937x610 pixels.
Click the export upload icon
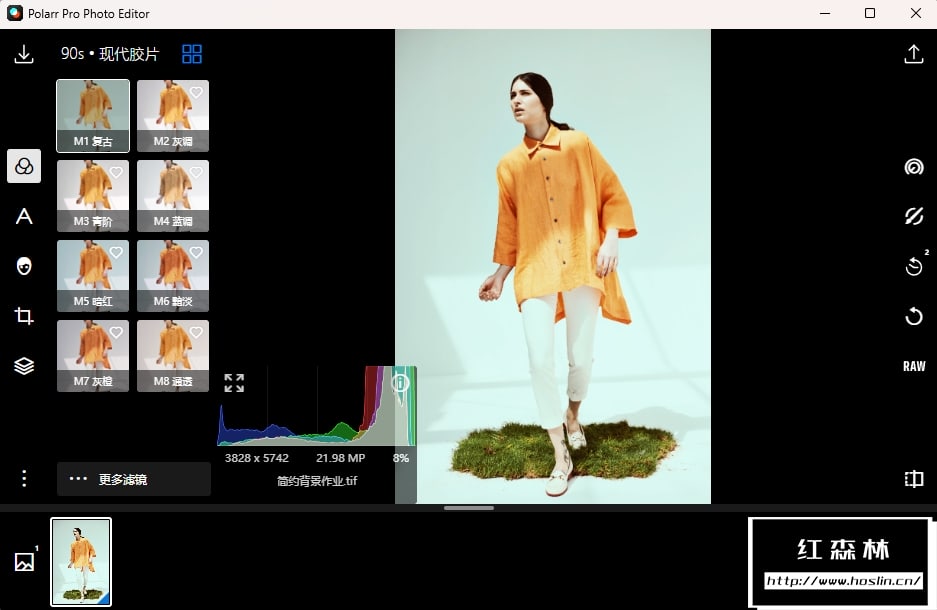(914, 54)
